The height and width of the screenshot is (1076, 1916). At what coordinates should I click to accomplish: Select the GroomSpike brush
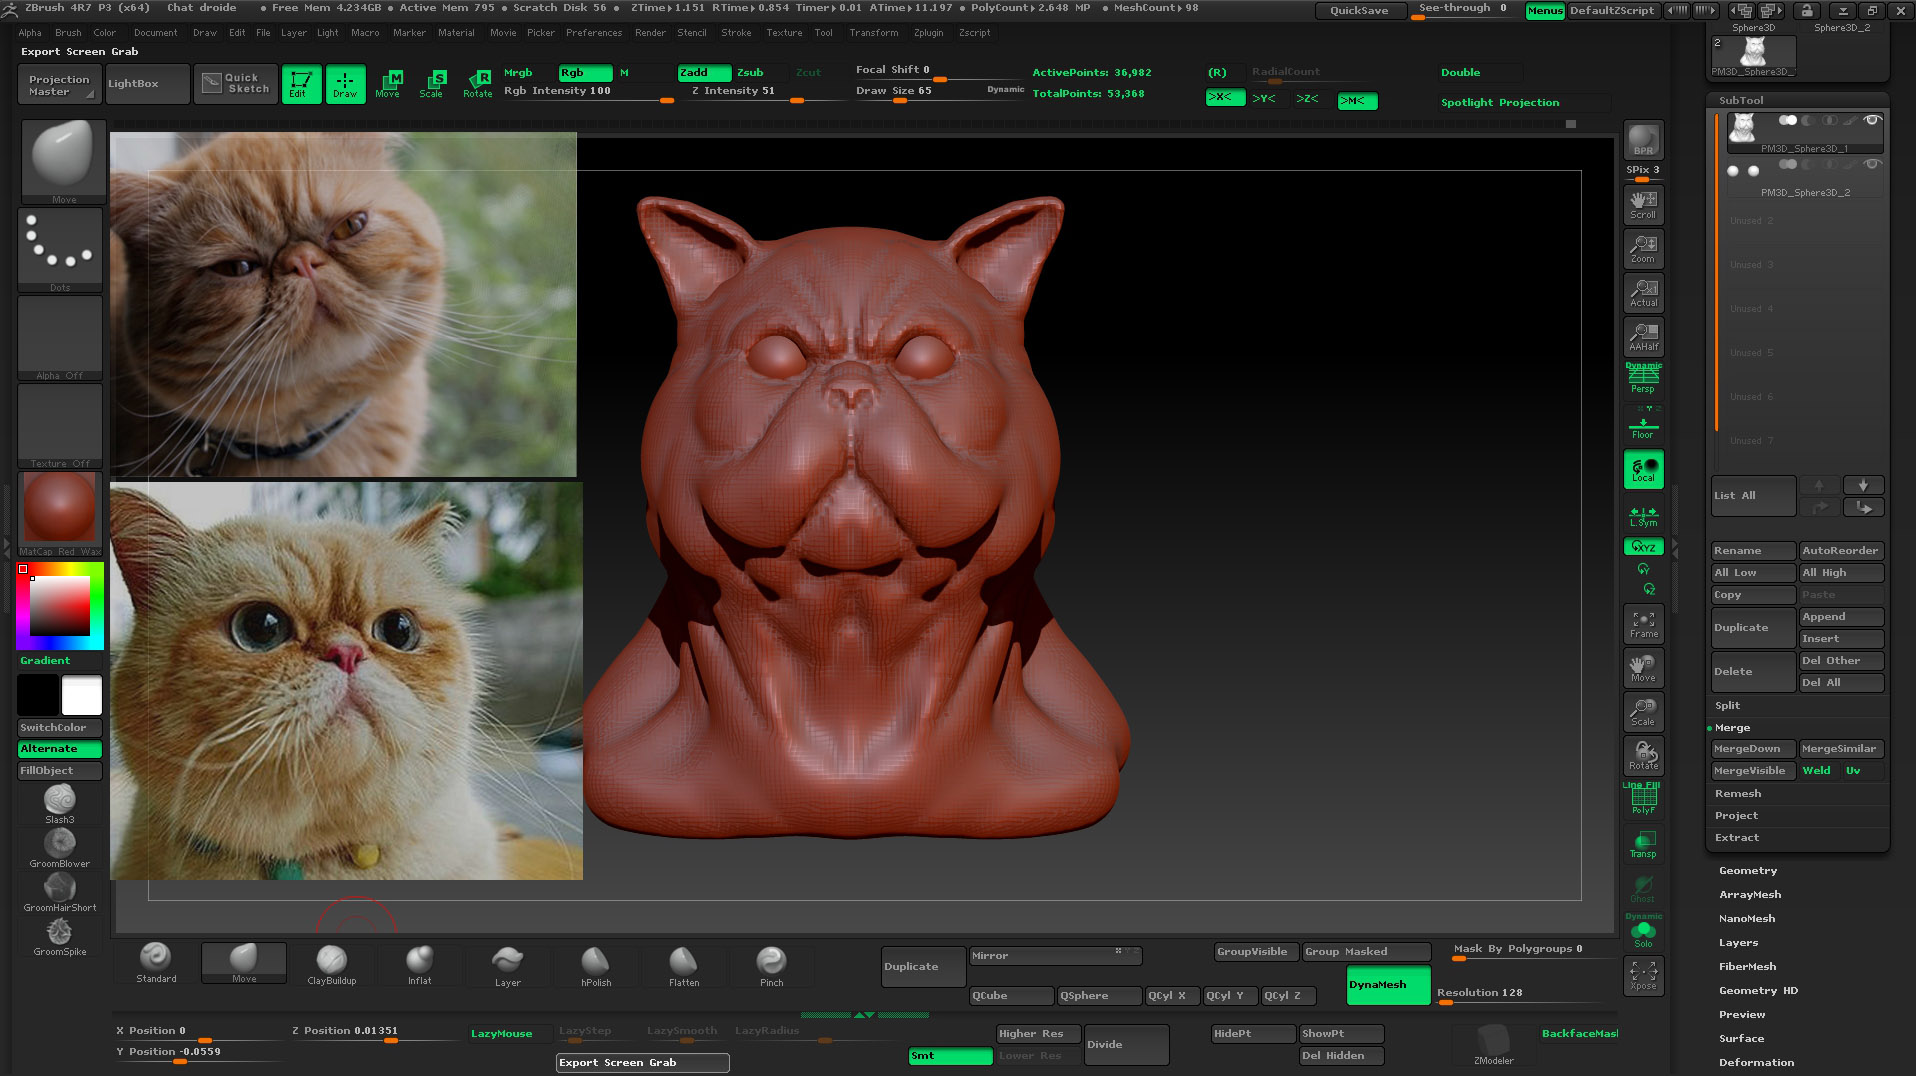60,935
